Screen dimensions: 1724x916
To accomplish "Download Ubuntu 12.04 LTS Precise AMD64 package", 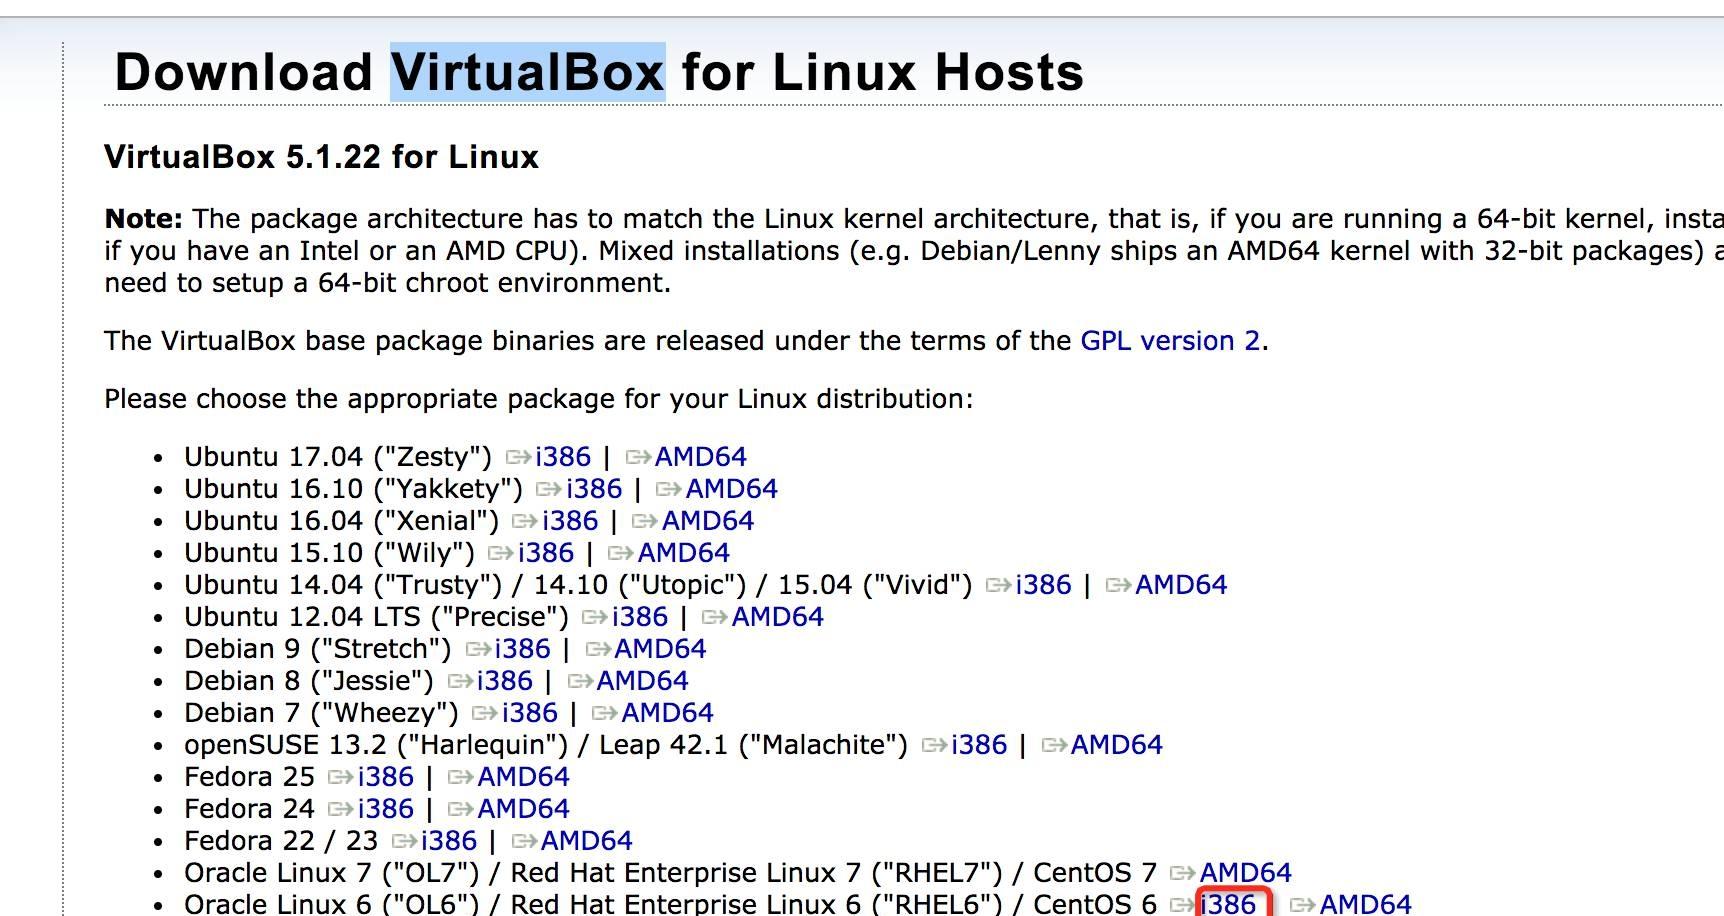I will coord(778,617).
